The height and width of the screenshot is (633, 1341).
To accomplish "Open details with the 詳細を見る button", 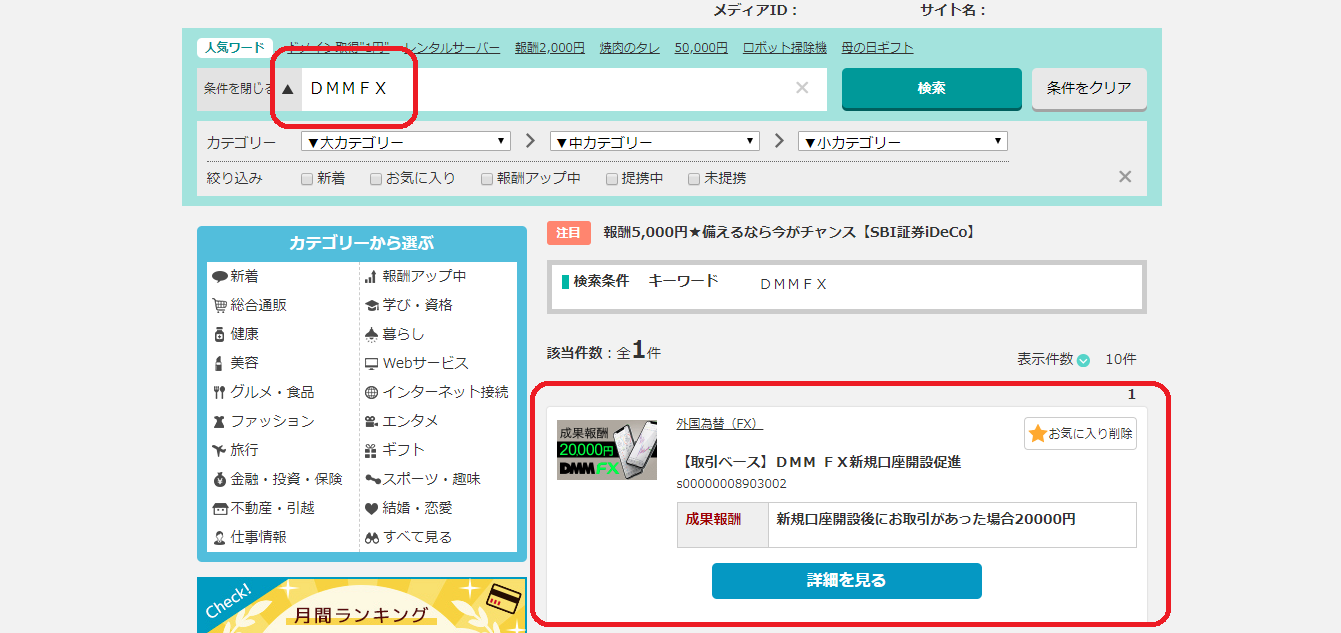I will click(x=847, y=580).
